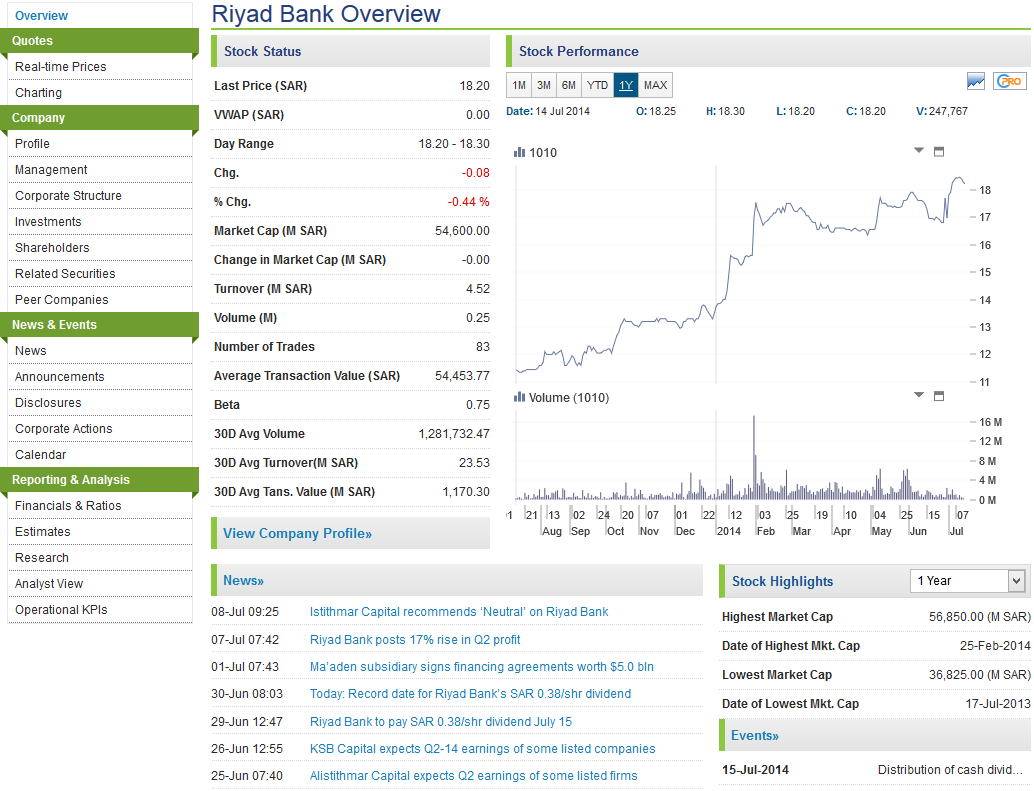Open Disclosures in the sidebar
The width and height of the screenshot is (1034, 791).
pyautogui.click(x=48, y=403)
